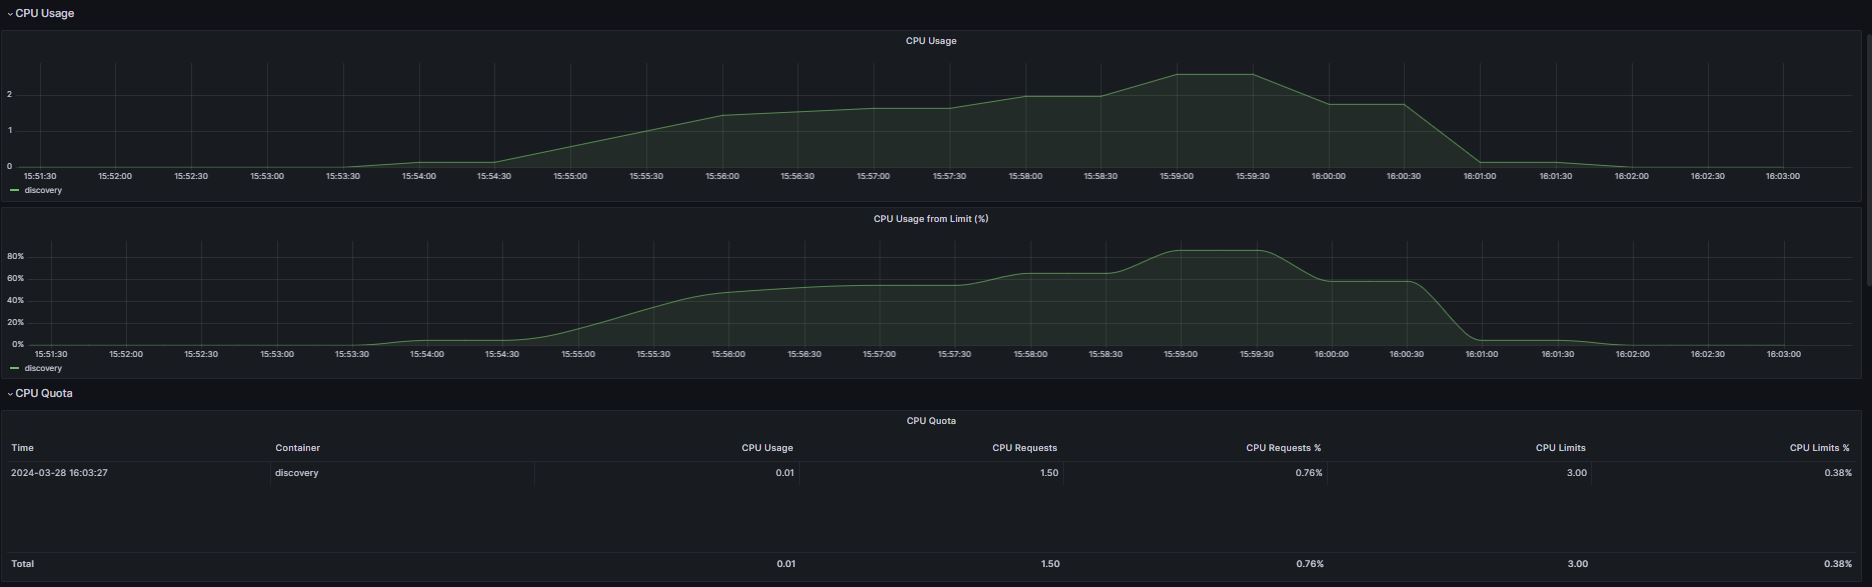Click the 1 y-axis label on CPU Usage chart
The image size is (1872, 587).
point(9,131)
